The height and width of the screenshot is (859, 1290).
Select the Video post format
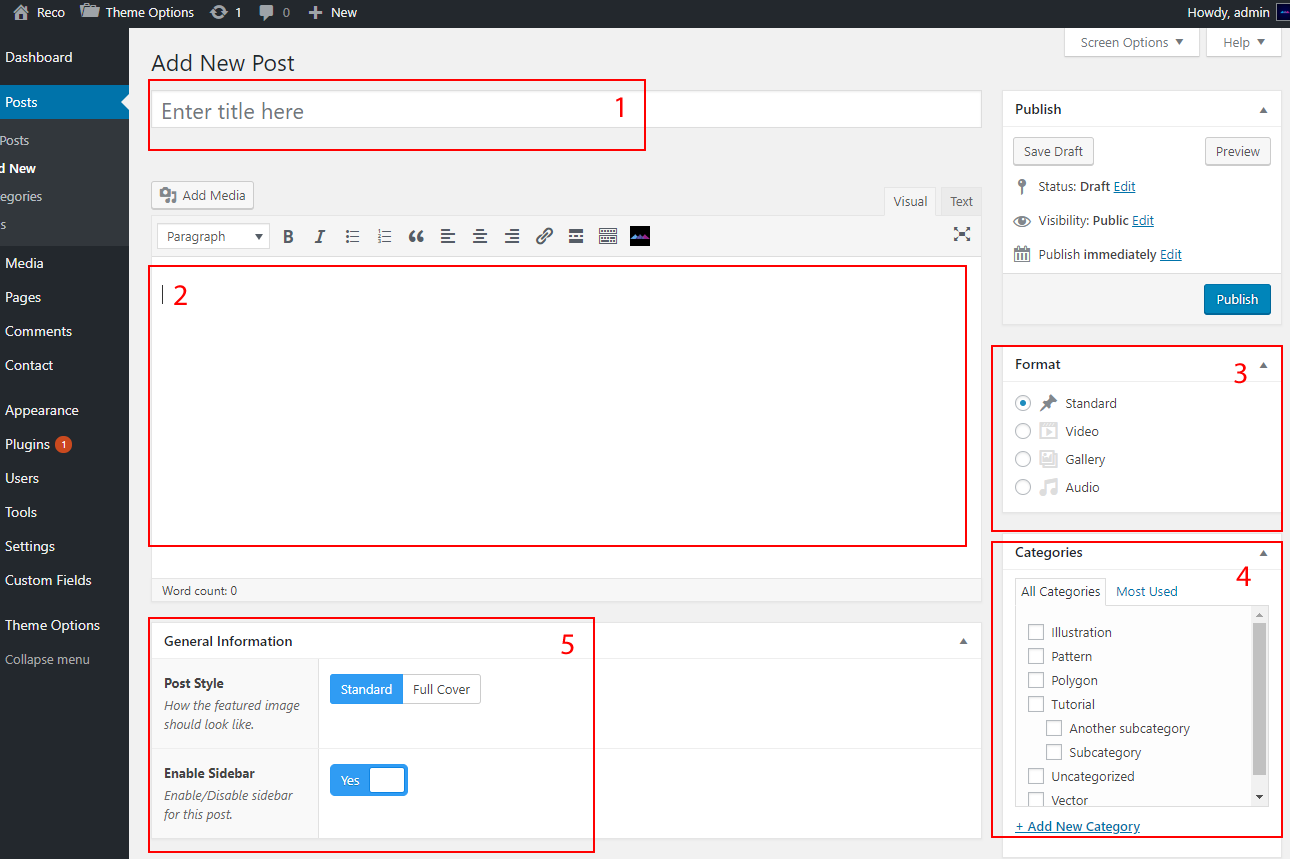point(1023,431)
